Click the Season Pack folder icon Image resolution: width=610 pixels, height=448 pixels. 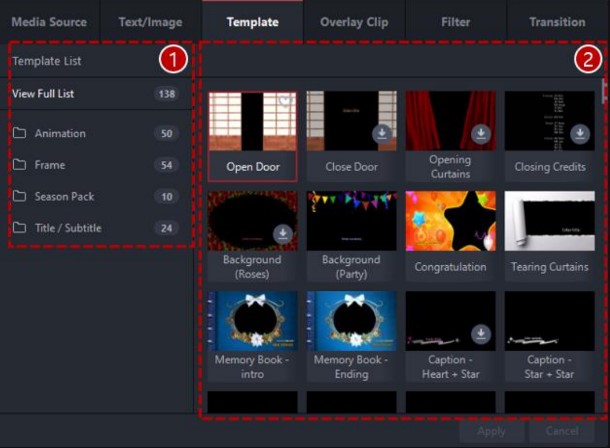(x=20, y=197)
